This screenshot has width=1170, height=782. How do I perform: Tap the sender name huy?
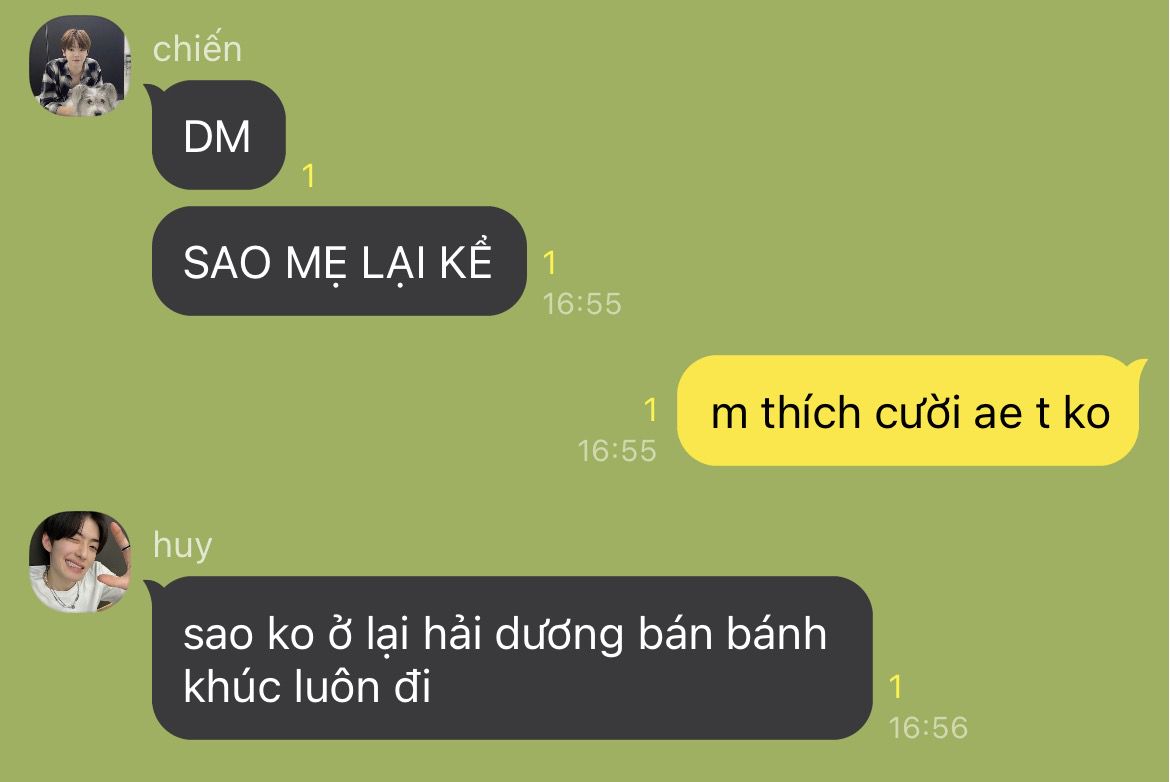pos(183,546)
